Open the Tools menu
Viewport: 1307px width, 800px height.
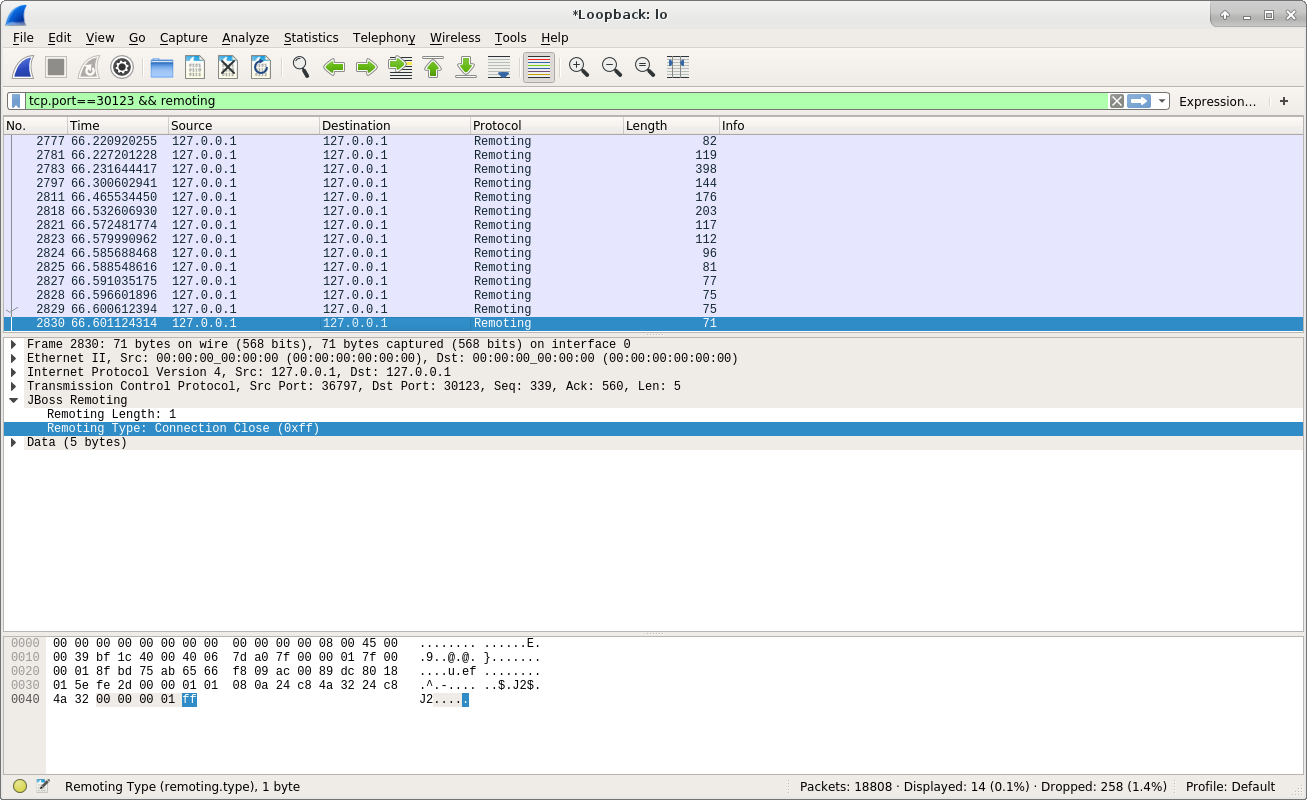pos(510,38)
